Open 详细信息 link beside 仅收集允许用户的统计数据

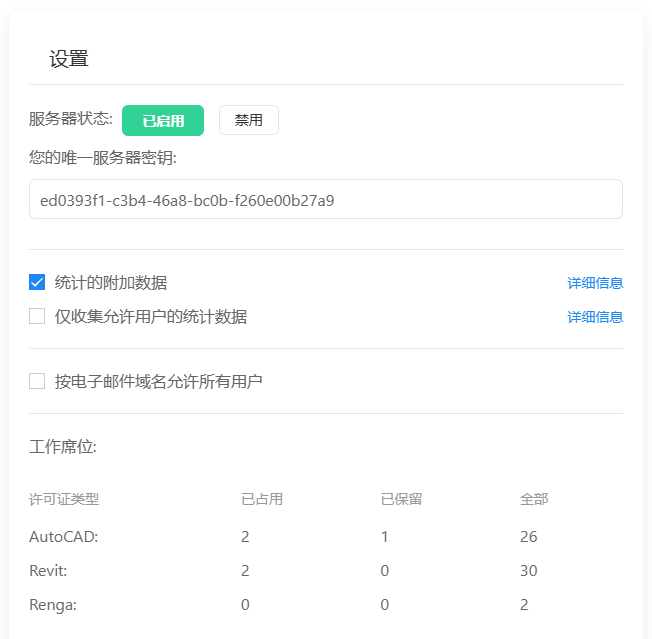pyautogui.click(x=595, y=317)
